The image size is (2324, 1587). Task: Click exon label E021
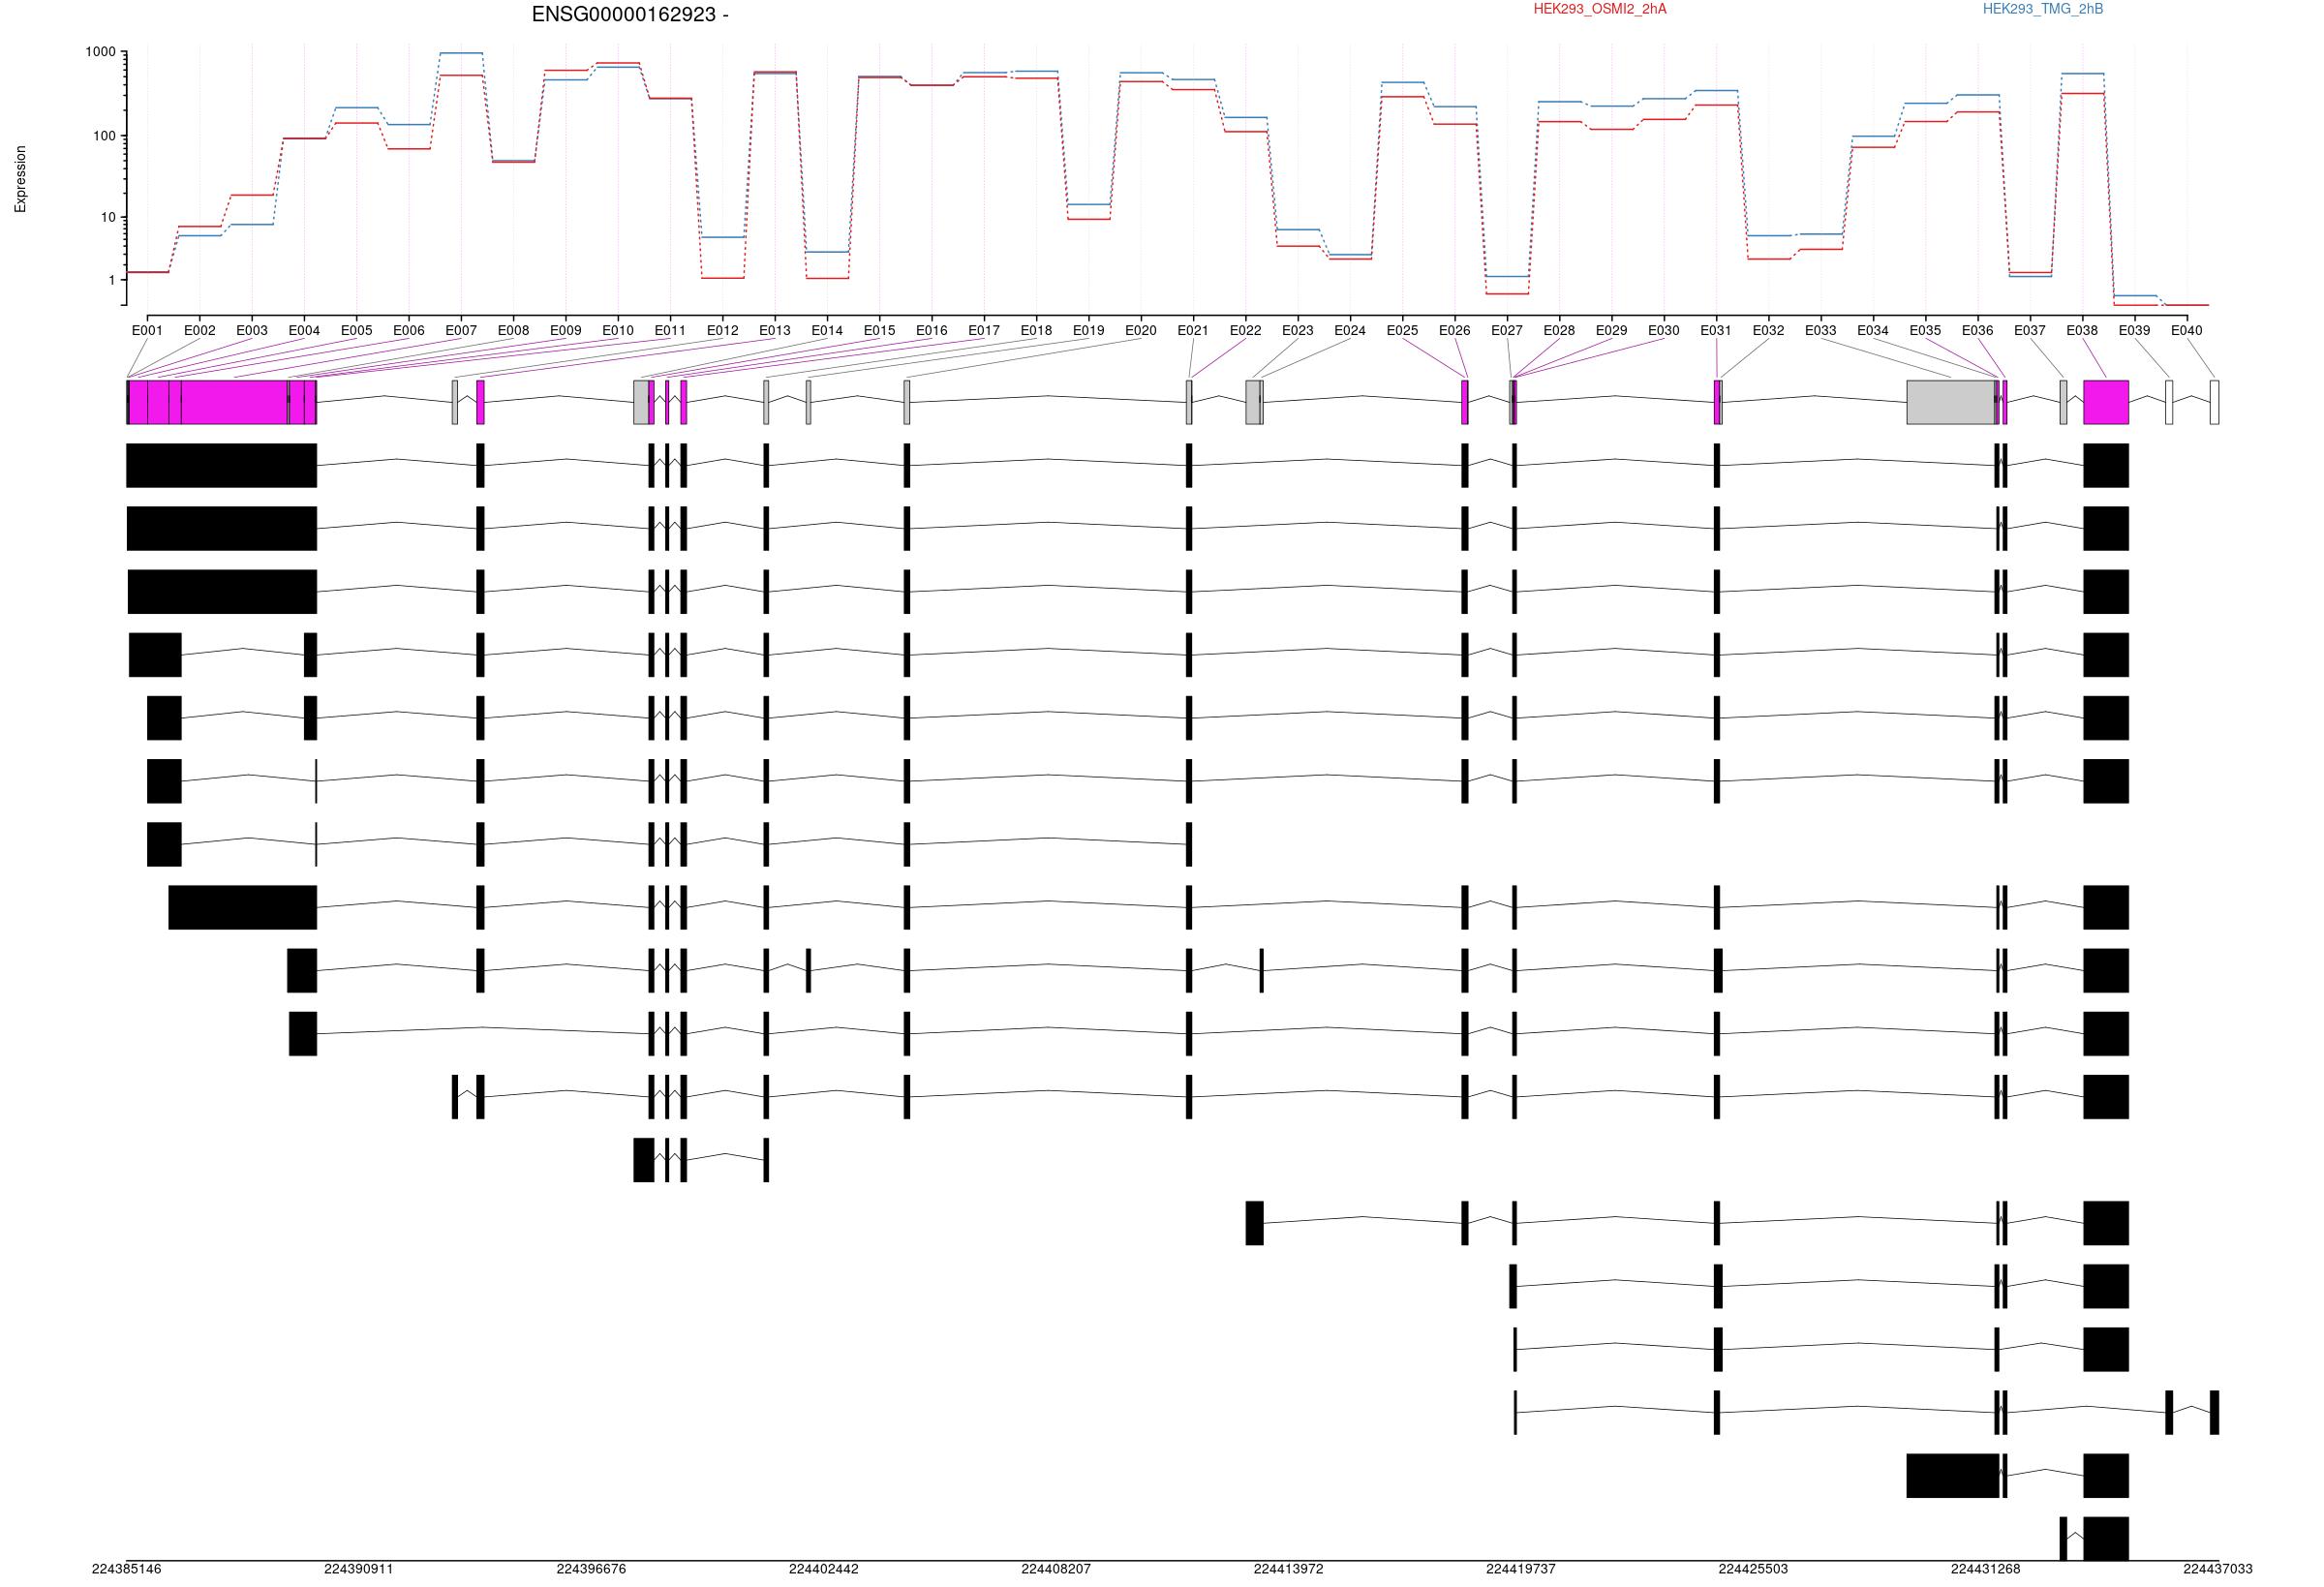point(1193,330)
